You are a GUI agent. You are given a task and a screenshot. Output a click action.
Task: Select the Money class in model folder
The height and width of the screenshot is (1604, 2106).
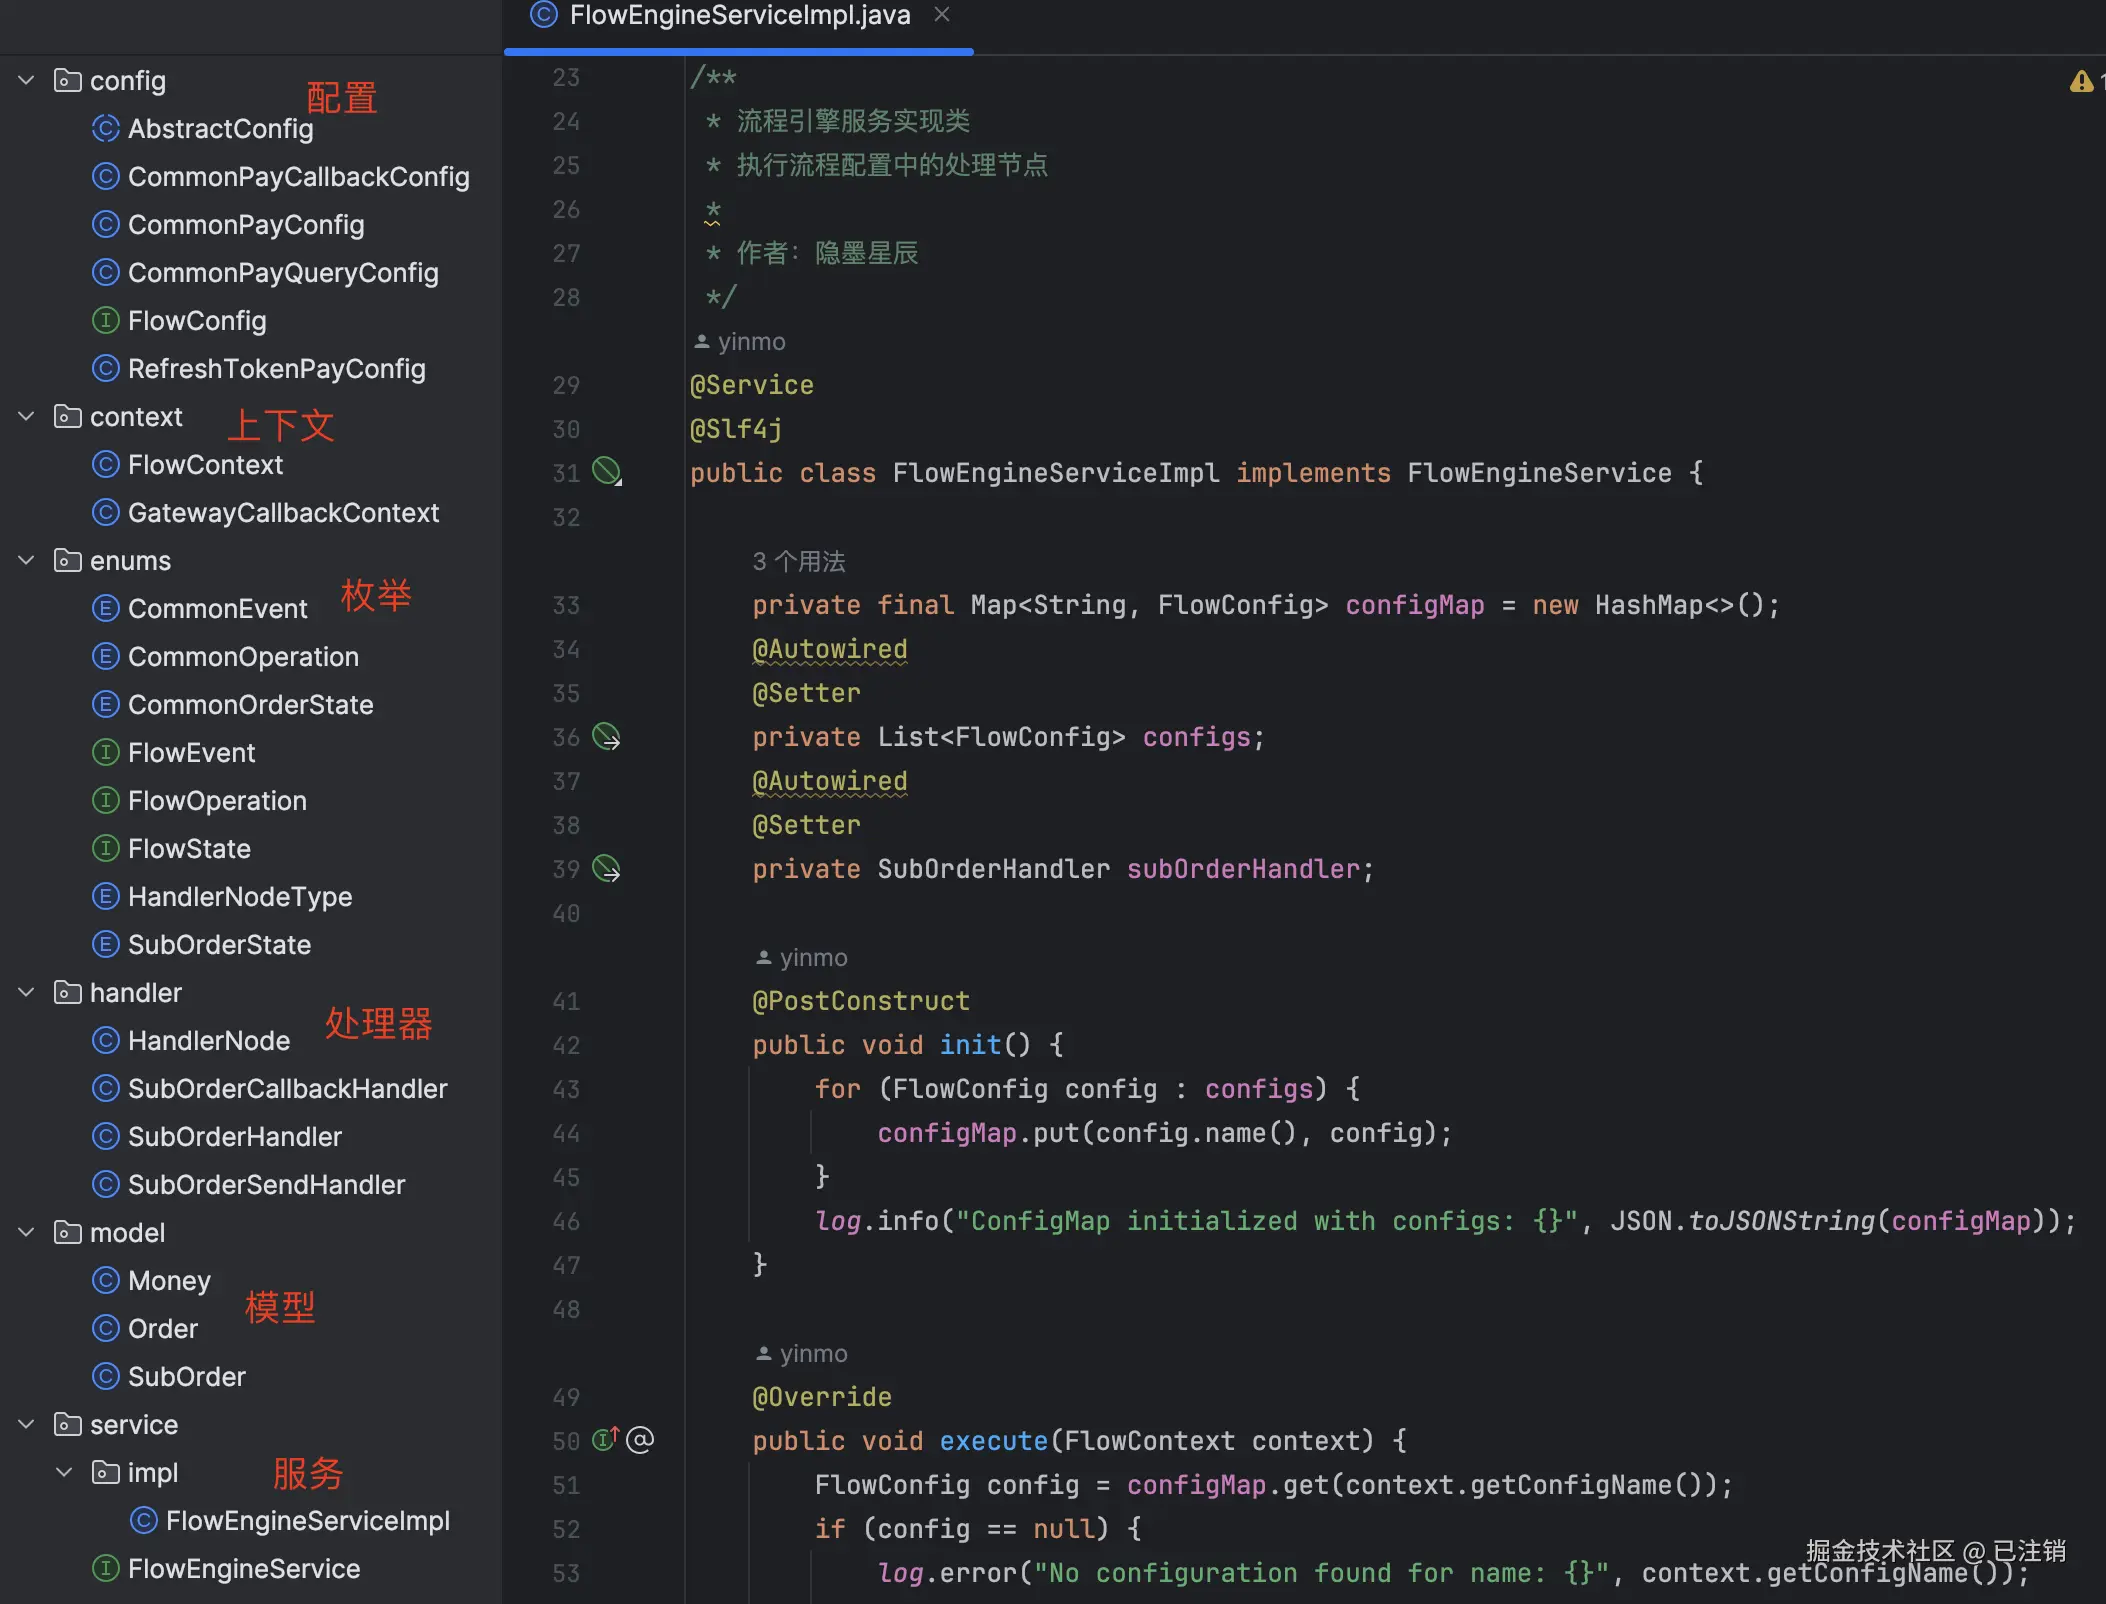click(x=169, y=1281)
